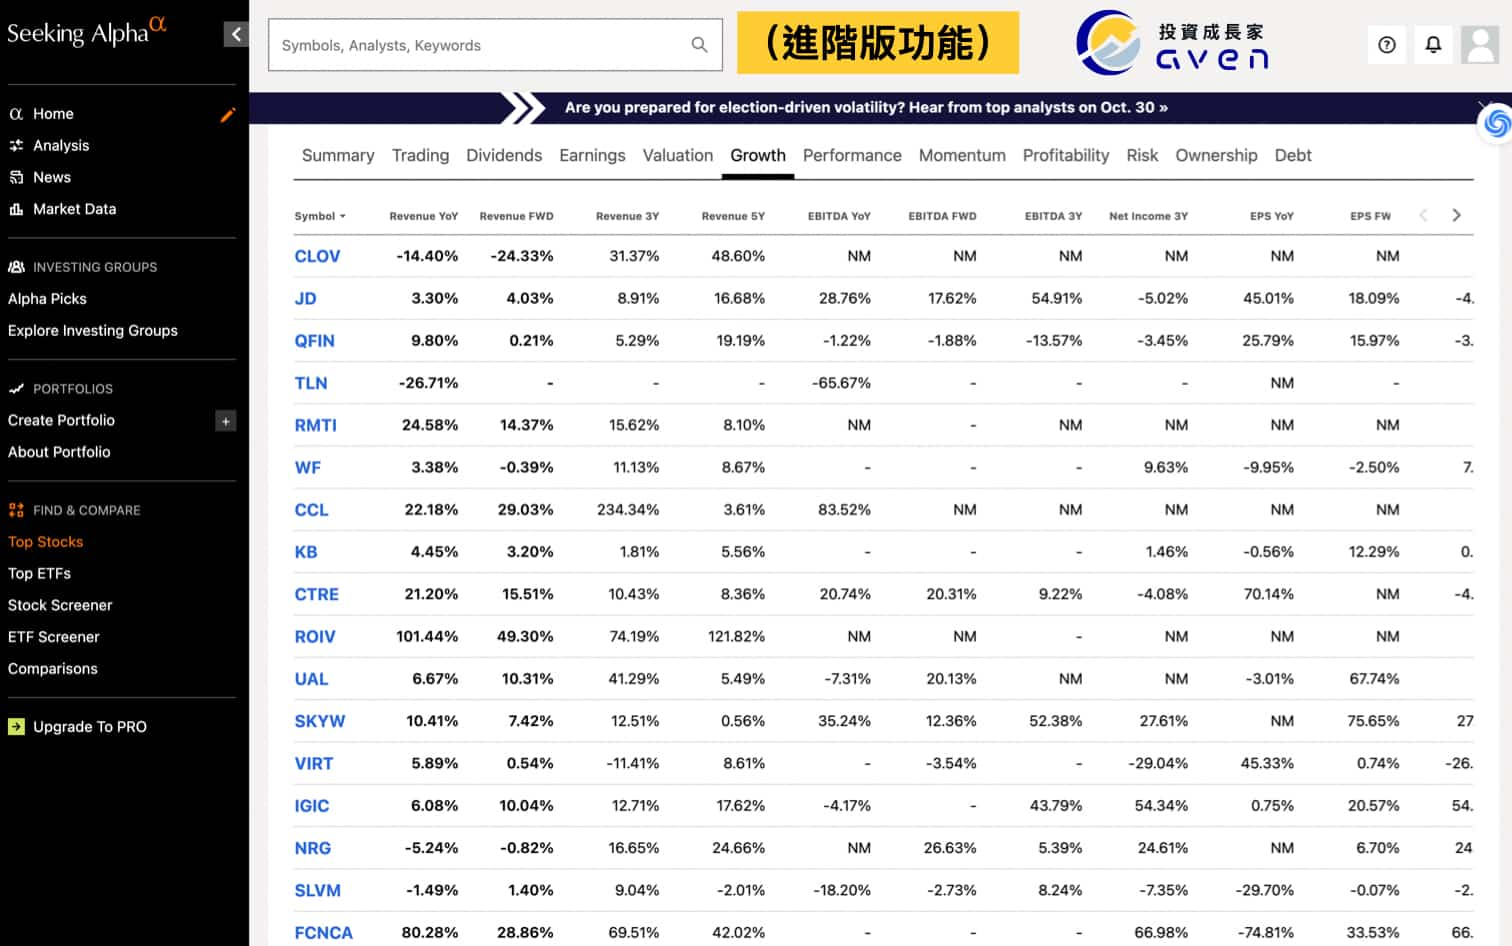Open the user profile avatar
Viewport: 1512px width, 946px height.
1480,45
